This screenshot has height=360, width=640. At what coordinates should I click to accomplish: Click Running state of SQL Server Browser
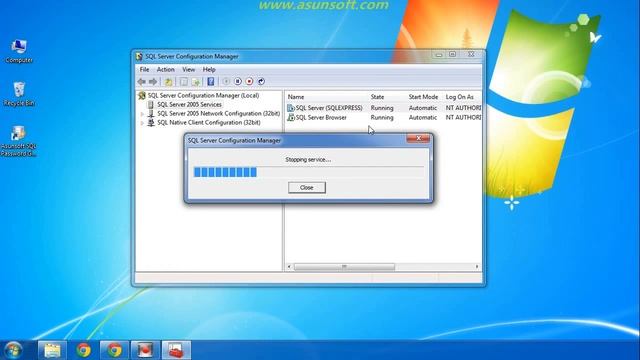382,118
